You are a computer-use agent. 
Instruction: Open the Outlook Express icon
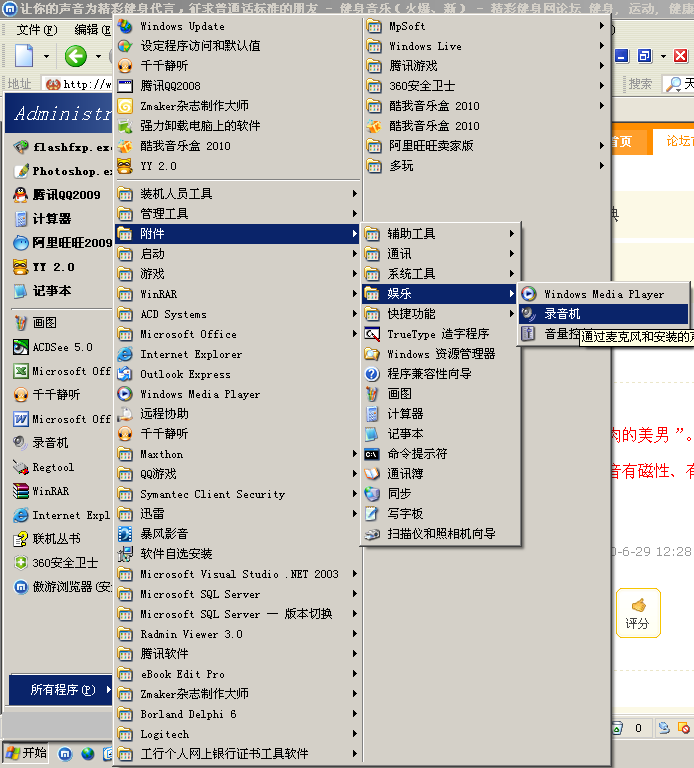click(x=125, y=374)
